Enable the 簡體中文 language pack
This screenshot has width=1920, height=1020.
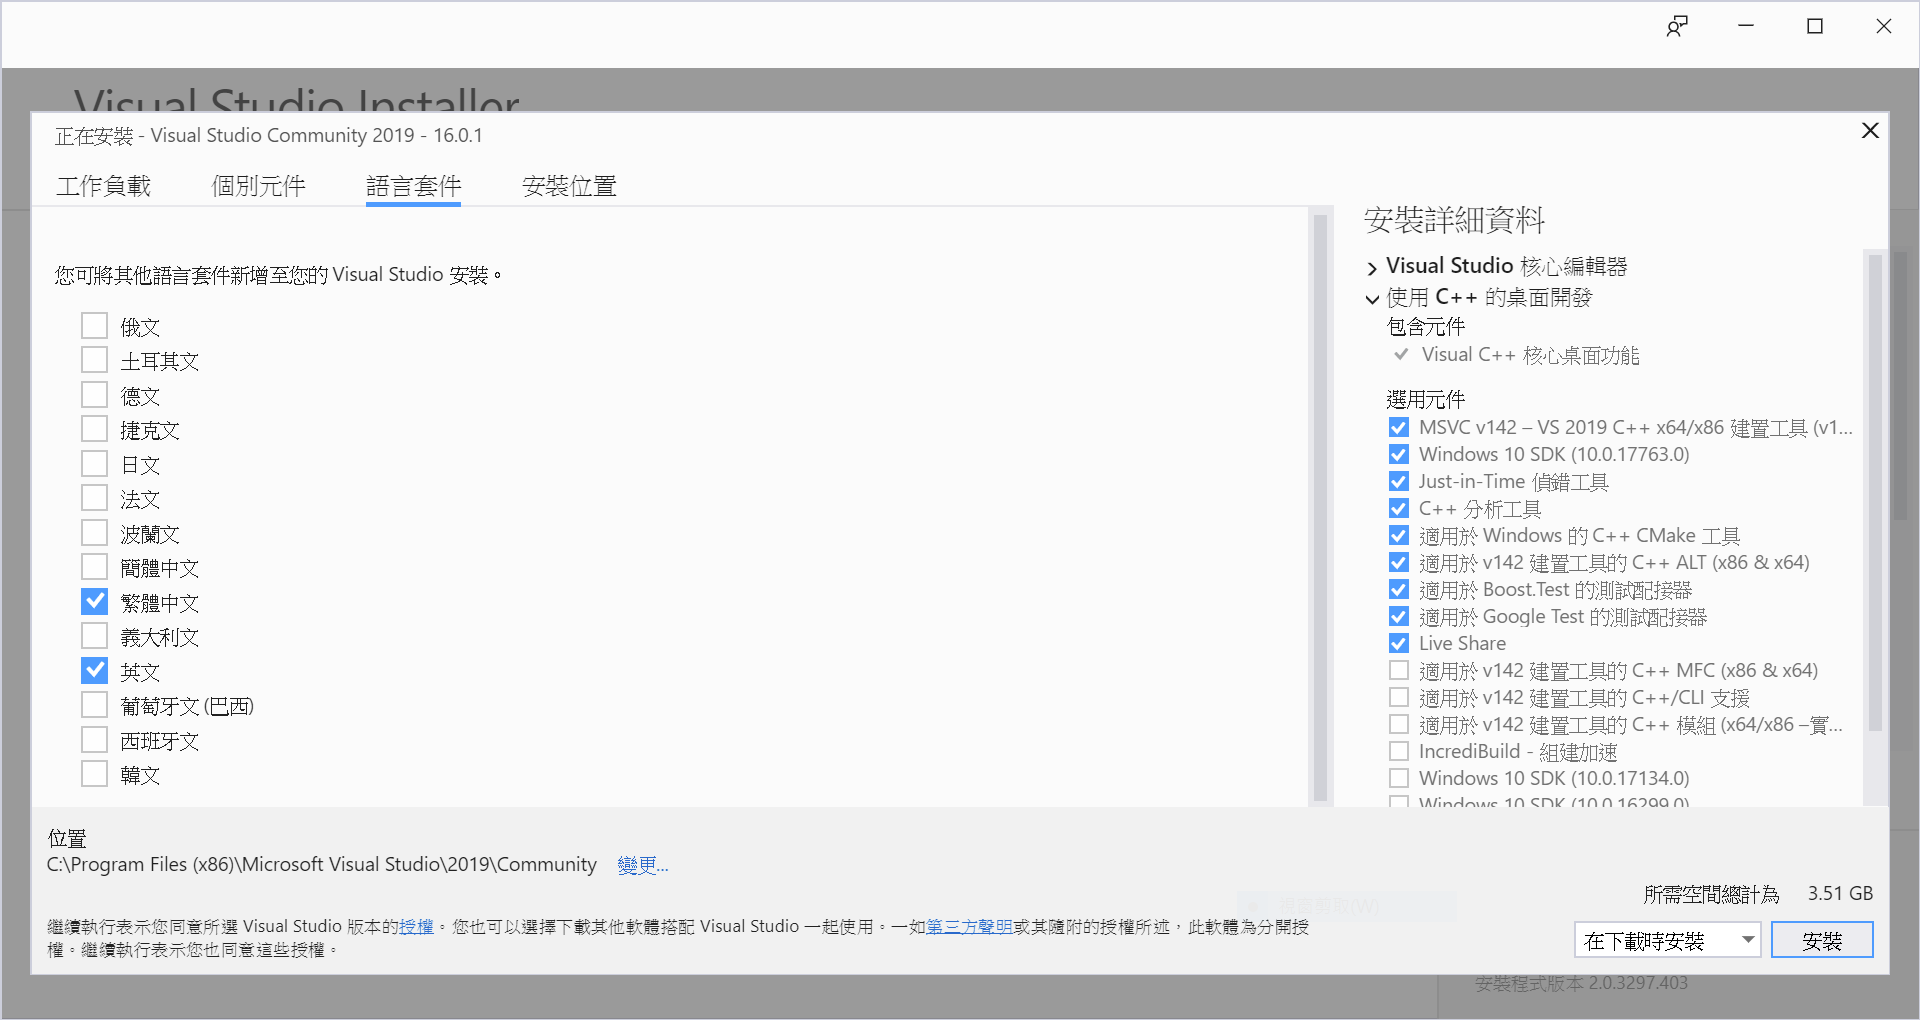(x=95, y=567)
